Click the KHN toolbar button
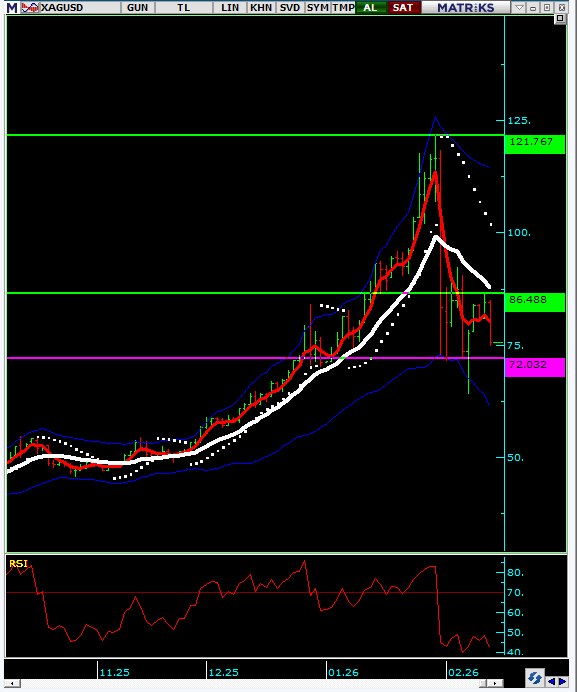The image size is (577, 692). pyautogui.click(x=261, y=8)
